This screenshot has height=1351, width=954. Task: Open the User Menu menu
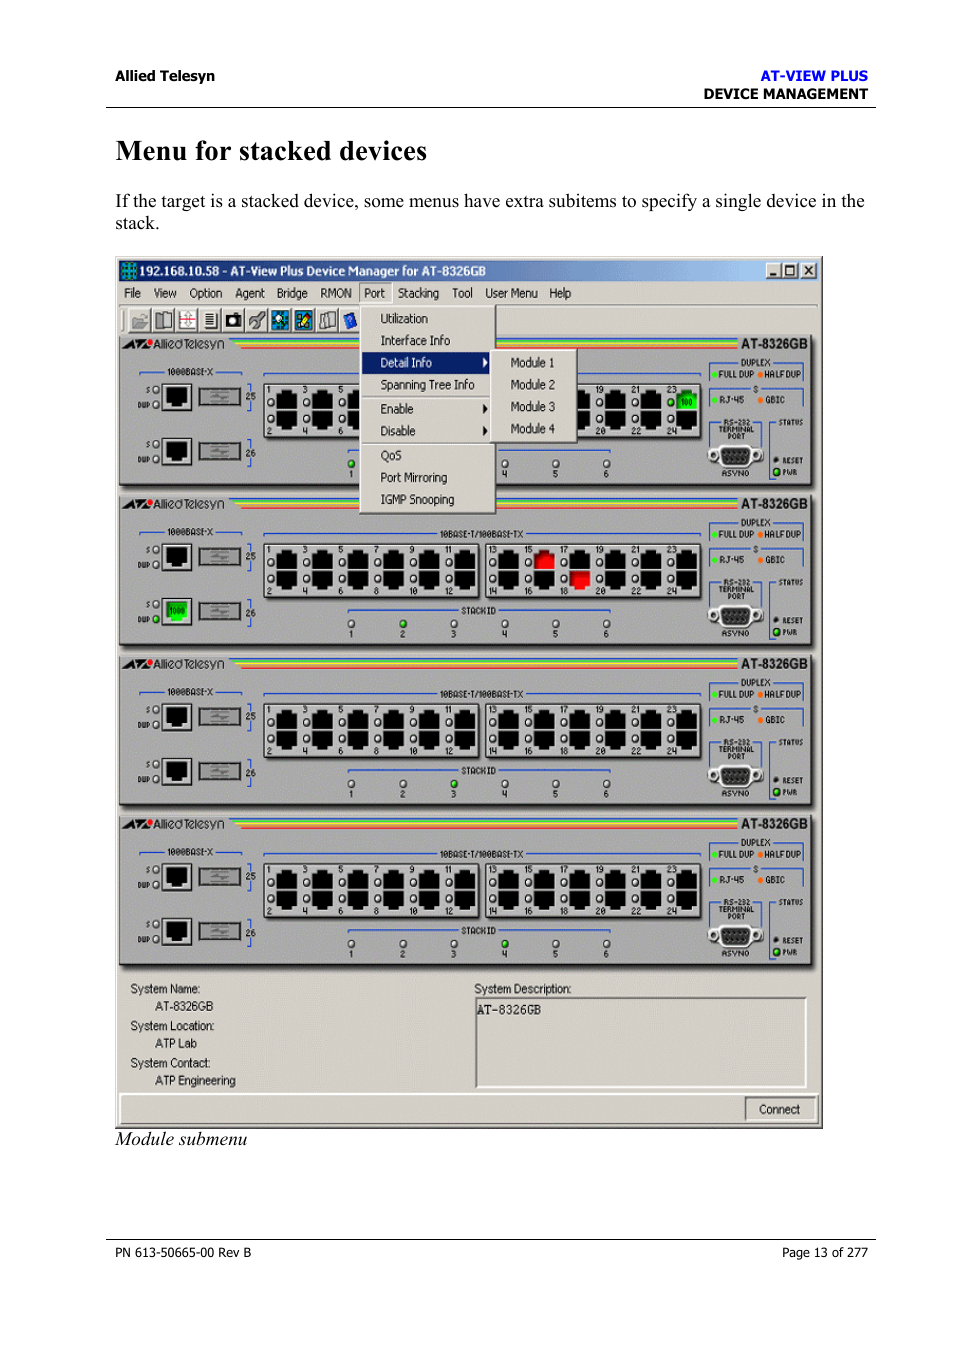[511, 293]
